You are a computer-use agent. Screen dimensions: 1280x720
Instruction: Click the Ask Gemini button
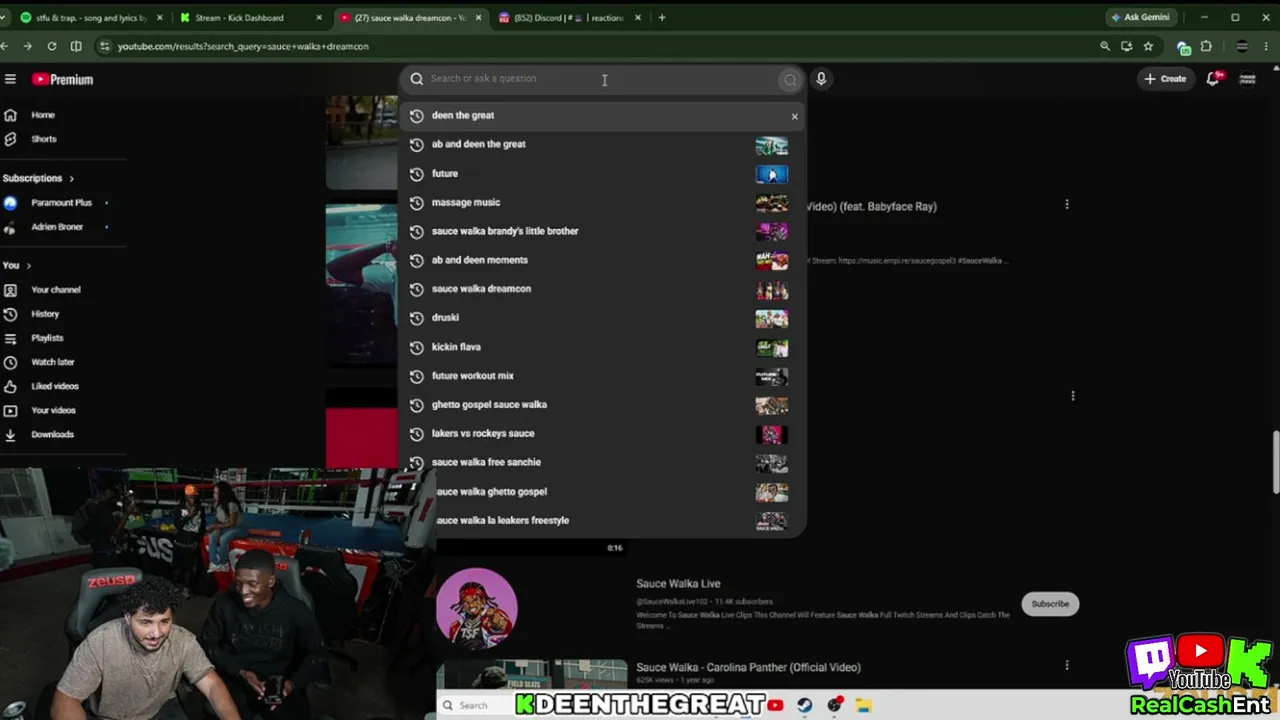1139,17
